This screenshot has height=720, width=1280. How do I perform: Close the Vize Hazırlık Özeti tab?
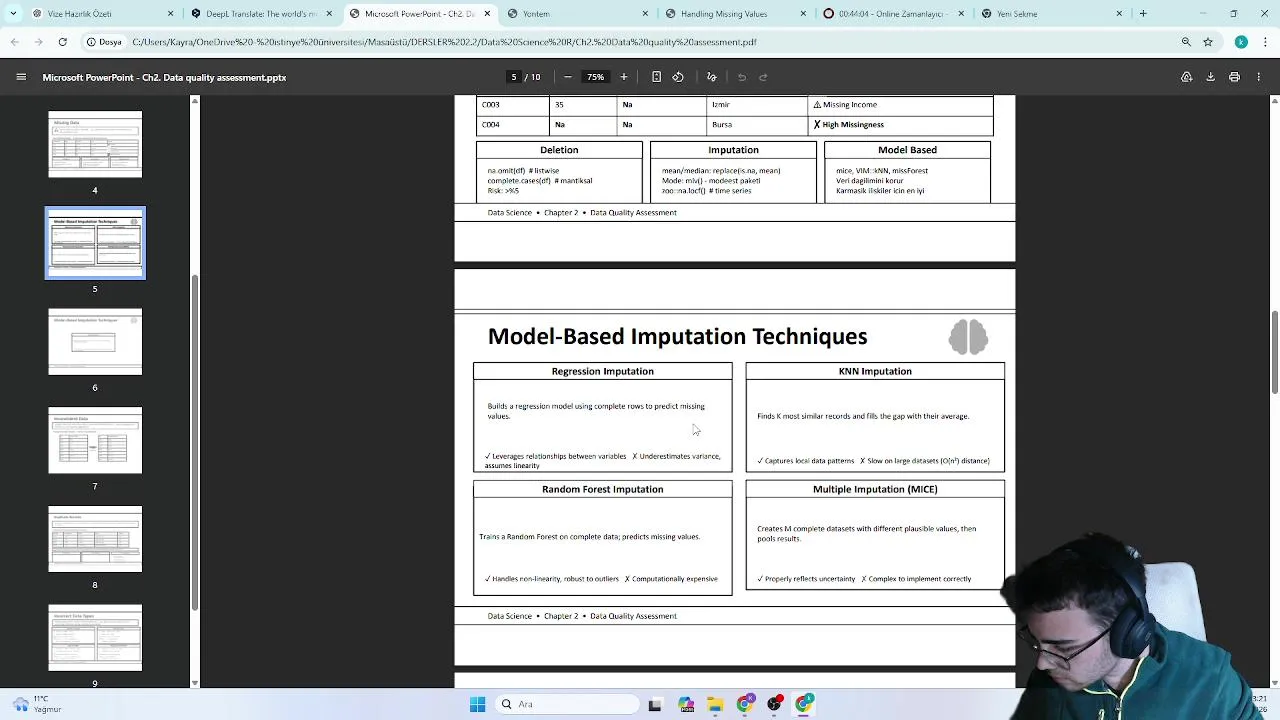[x=170, y=14]
